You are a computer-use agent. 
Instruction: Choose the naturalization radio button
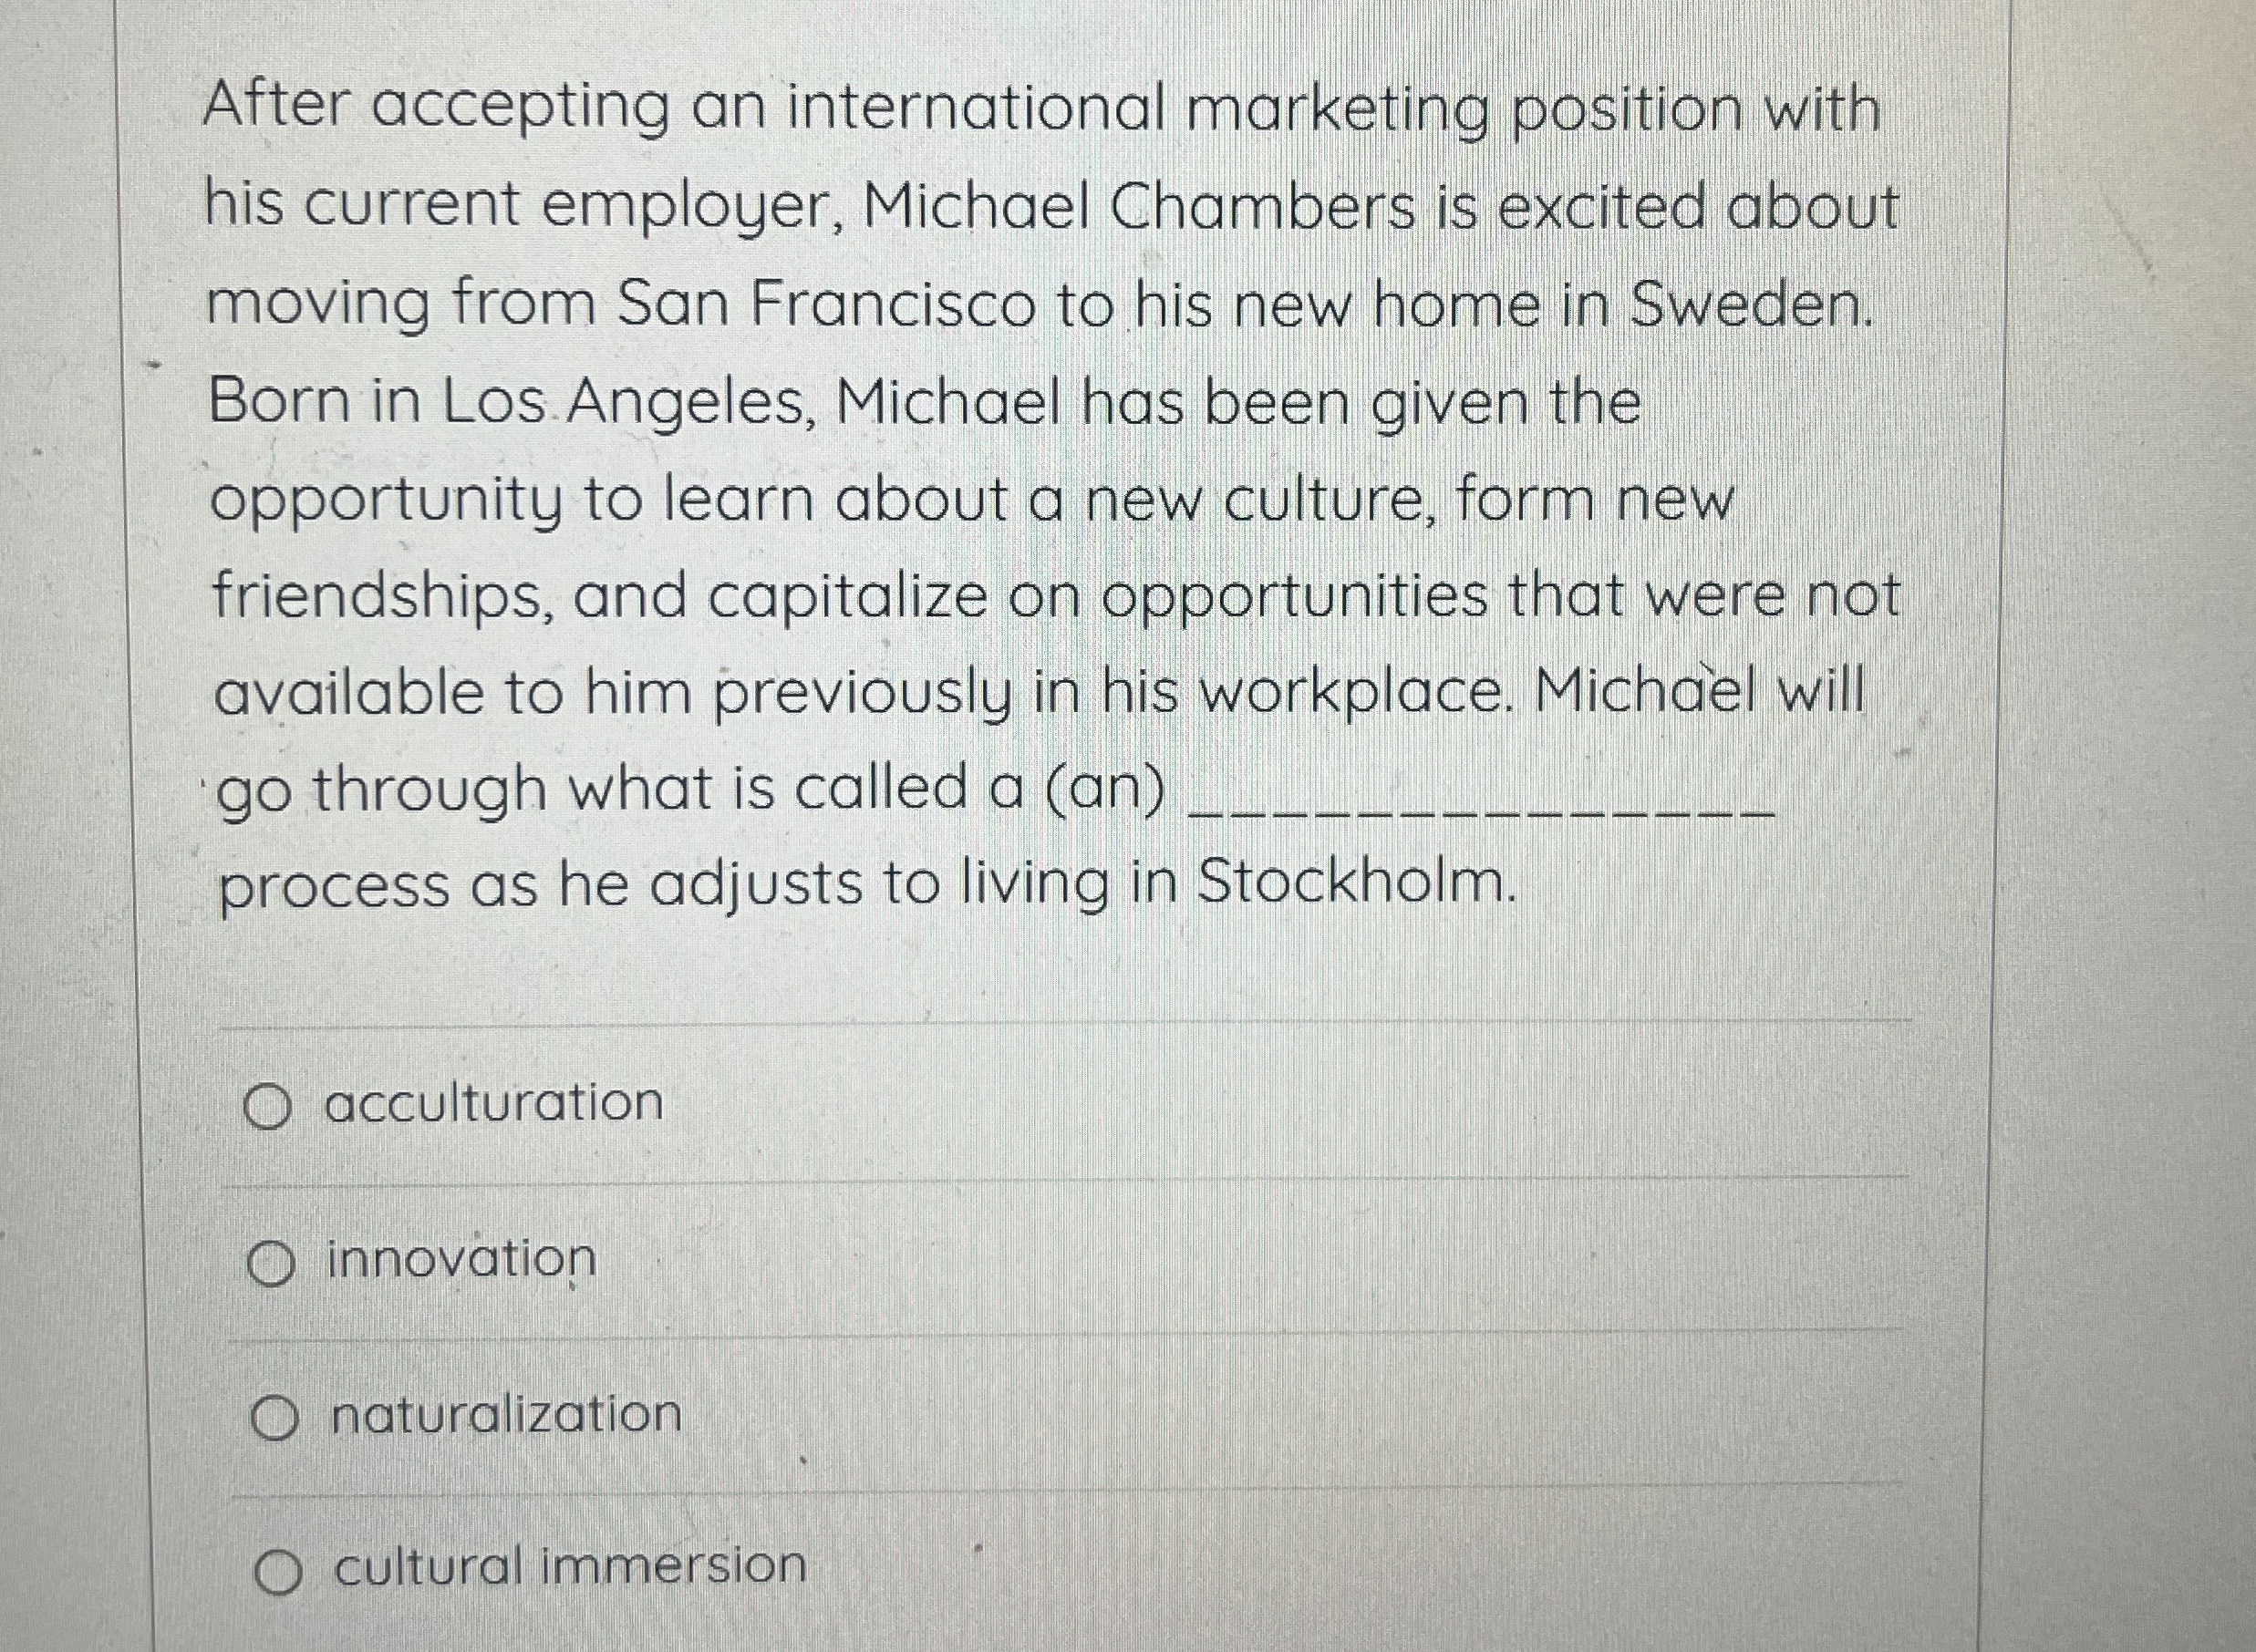pyautogui.click(x=274, y=1419)
